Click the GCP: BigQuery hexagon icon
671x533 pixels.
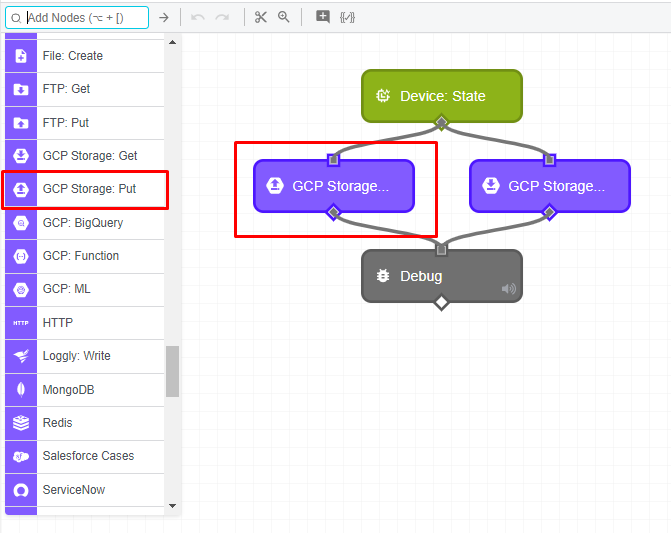[21, 223]
